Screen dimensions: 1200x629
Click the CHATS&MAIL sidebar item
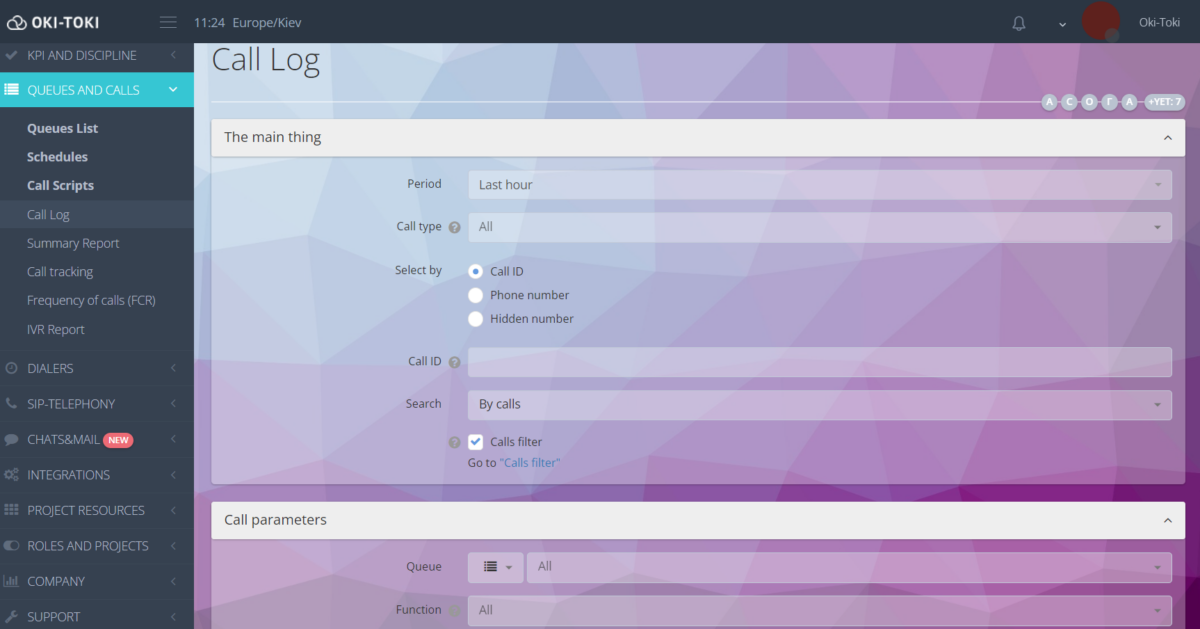click(x=60, y=439)
